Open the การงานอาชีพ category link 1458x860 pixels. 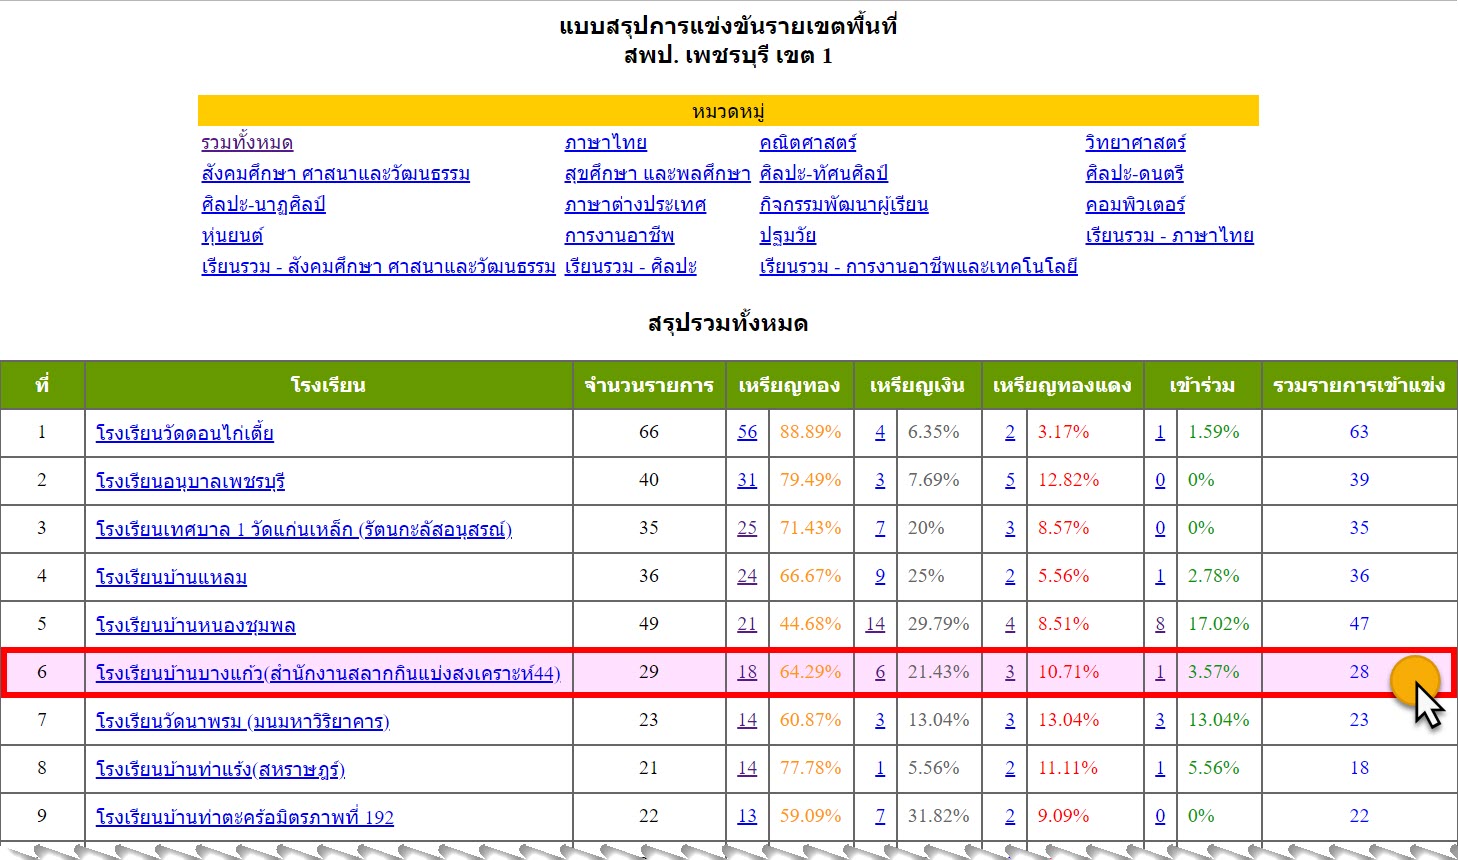pos(619,236)
